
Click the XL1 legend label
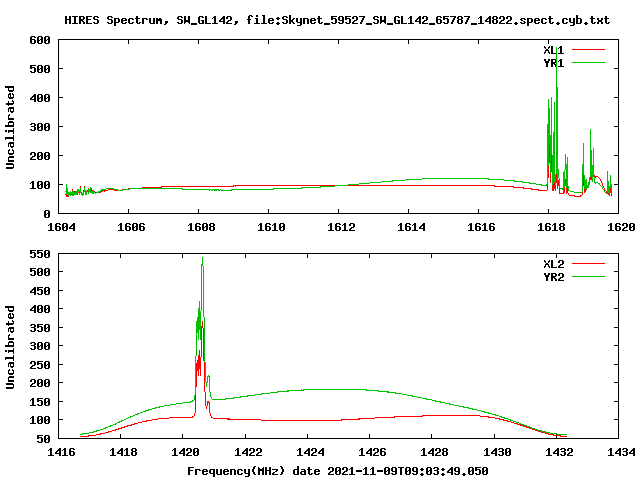553,49
